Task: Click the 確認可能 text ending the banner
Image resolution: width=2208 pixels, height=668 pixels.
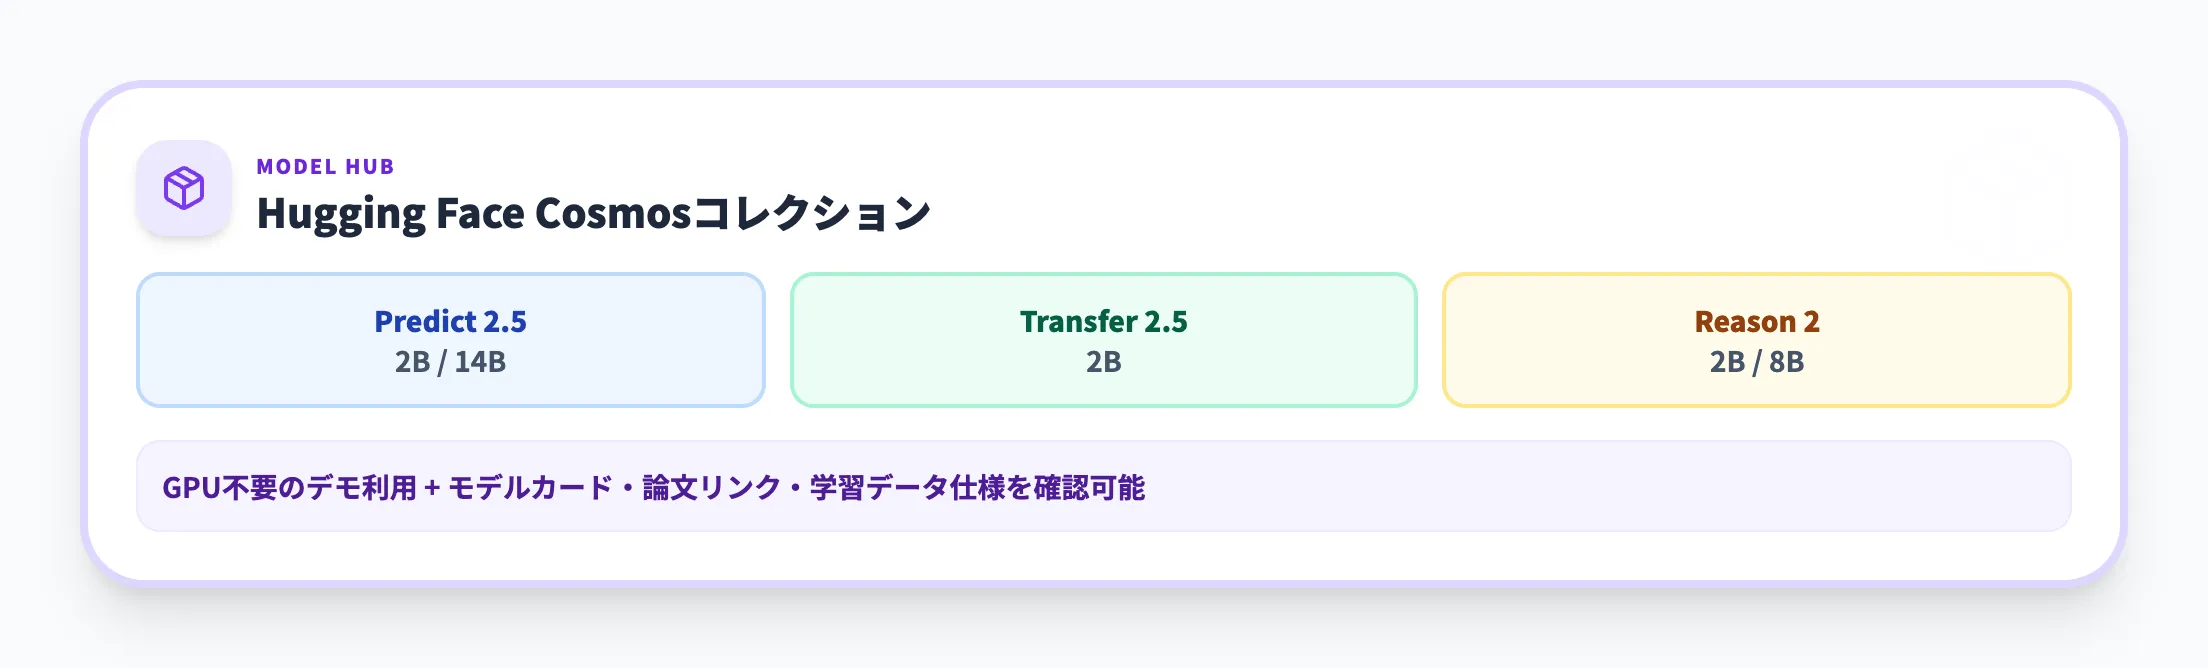Action: [1089, 488]
